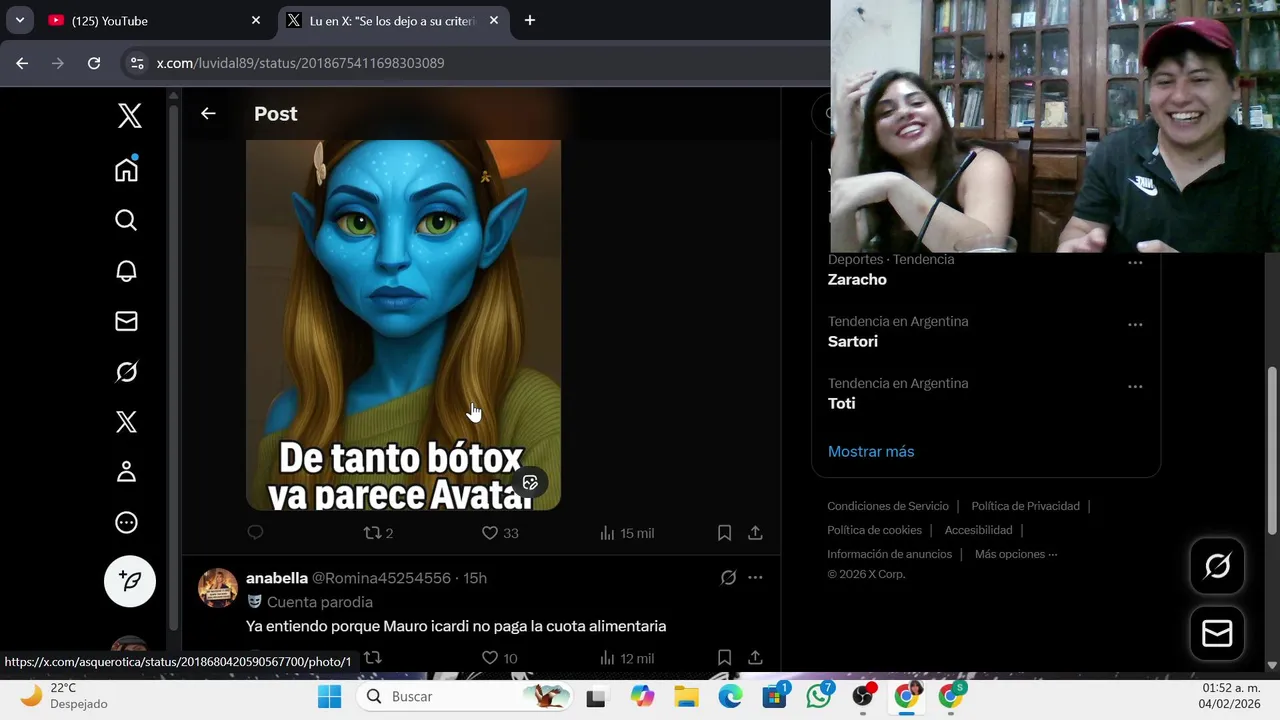
Task: Open Profile person icon in sidebar
Action: click(126, 472)
